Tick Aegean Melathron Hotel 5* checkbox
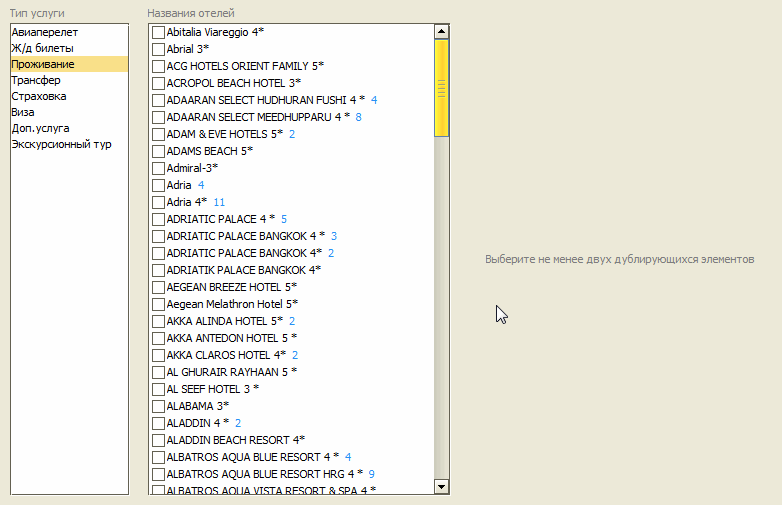The image size is (782, 505). pos(158,304)
